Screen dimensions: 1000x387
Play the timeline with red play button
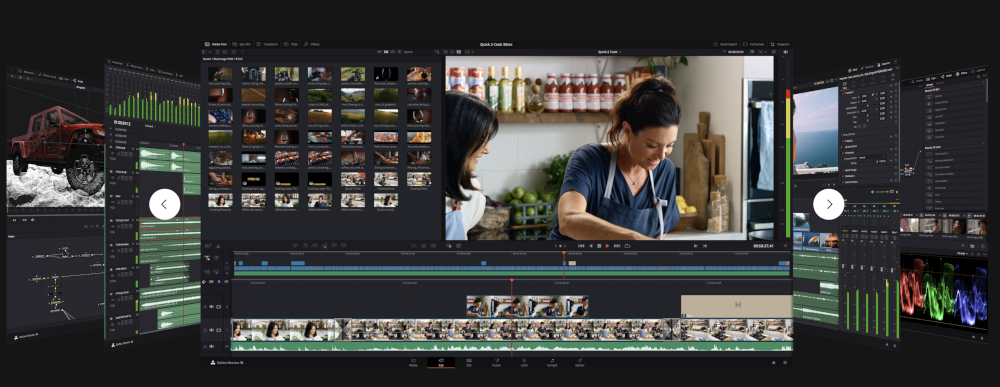tap(607, 245)
